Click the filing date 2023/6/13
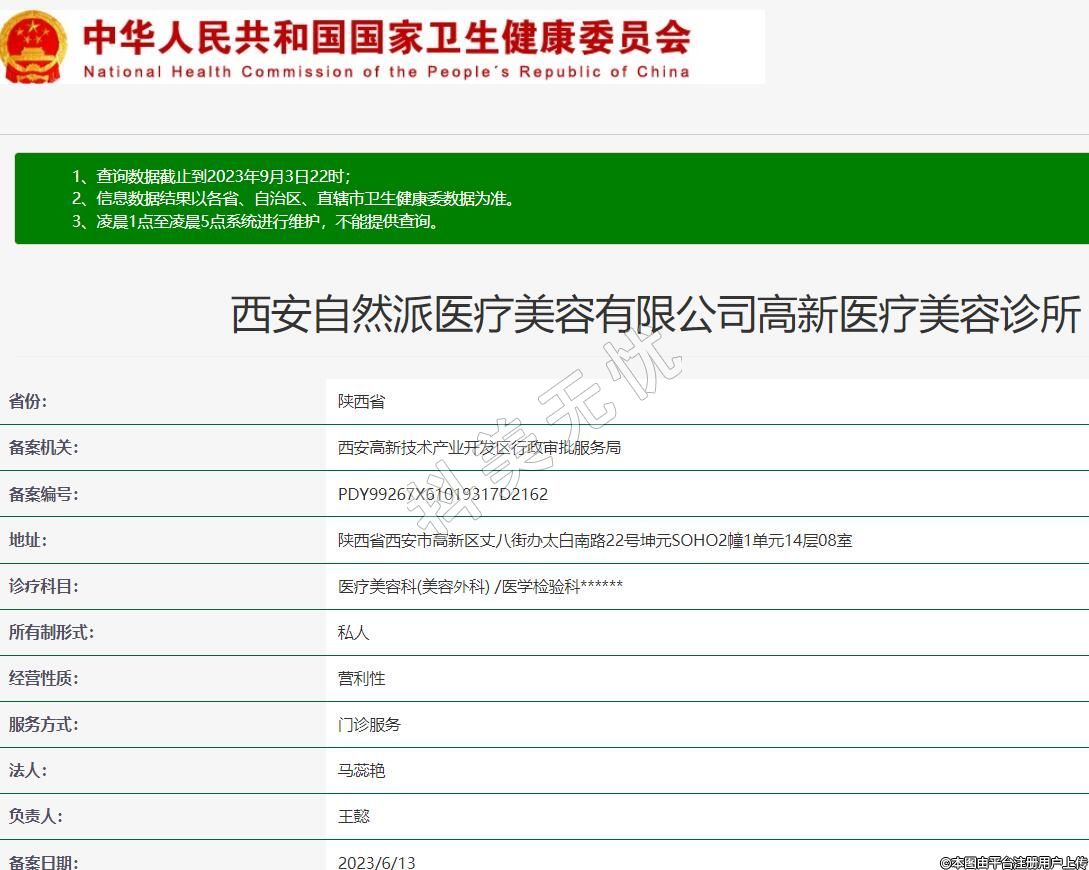 376,862
